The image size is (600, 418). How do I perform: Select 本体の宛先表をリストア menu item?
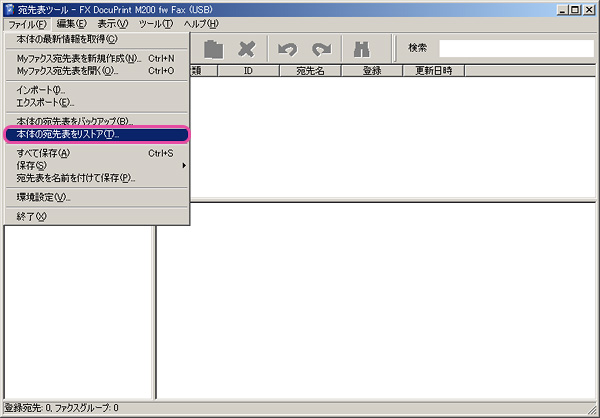pyautogui.click(x=68, y=134)
